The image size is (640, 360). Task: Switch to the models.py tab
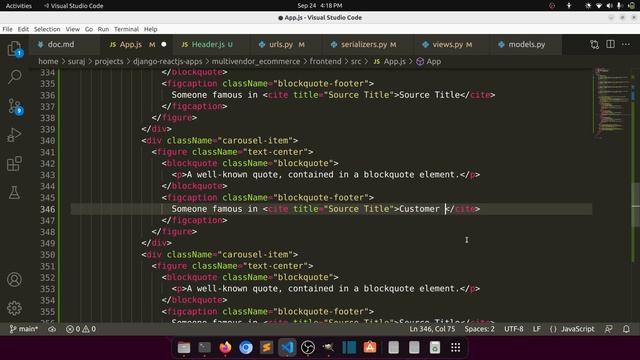[x=527, y=44]
